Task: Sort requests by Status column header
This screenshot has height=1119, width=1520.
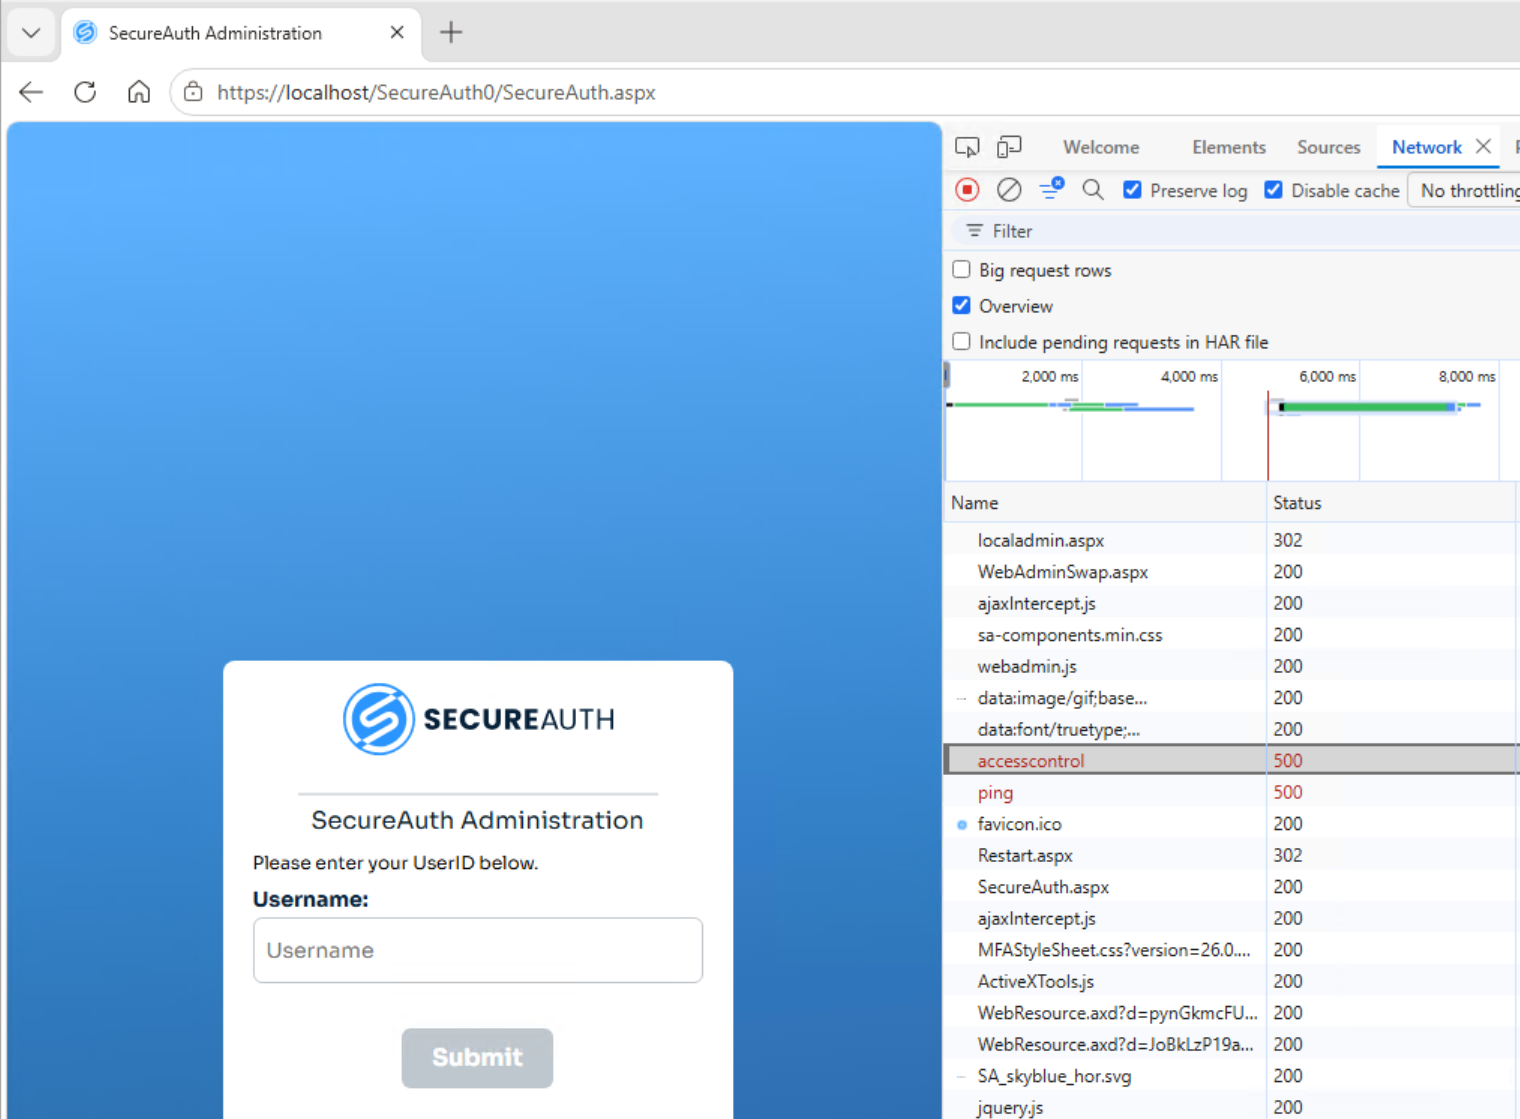Action: [x=1392, y=503]
